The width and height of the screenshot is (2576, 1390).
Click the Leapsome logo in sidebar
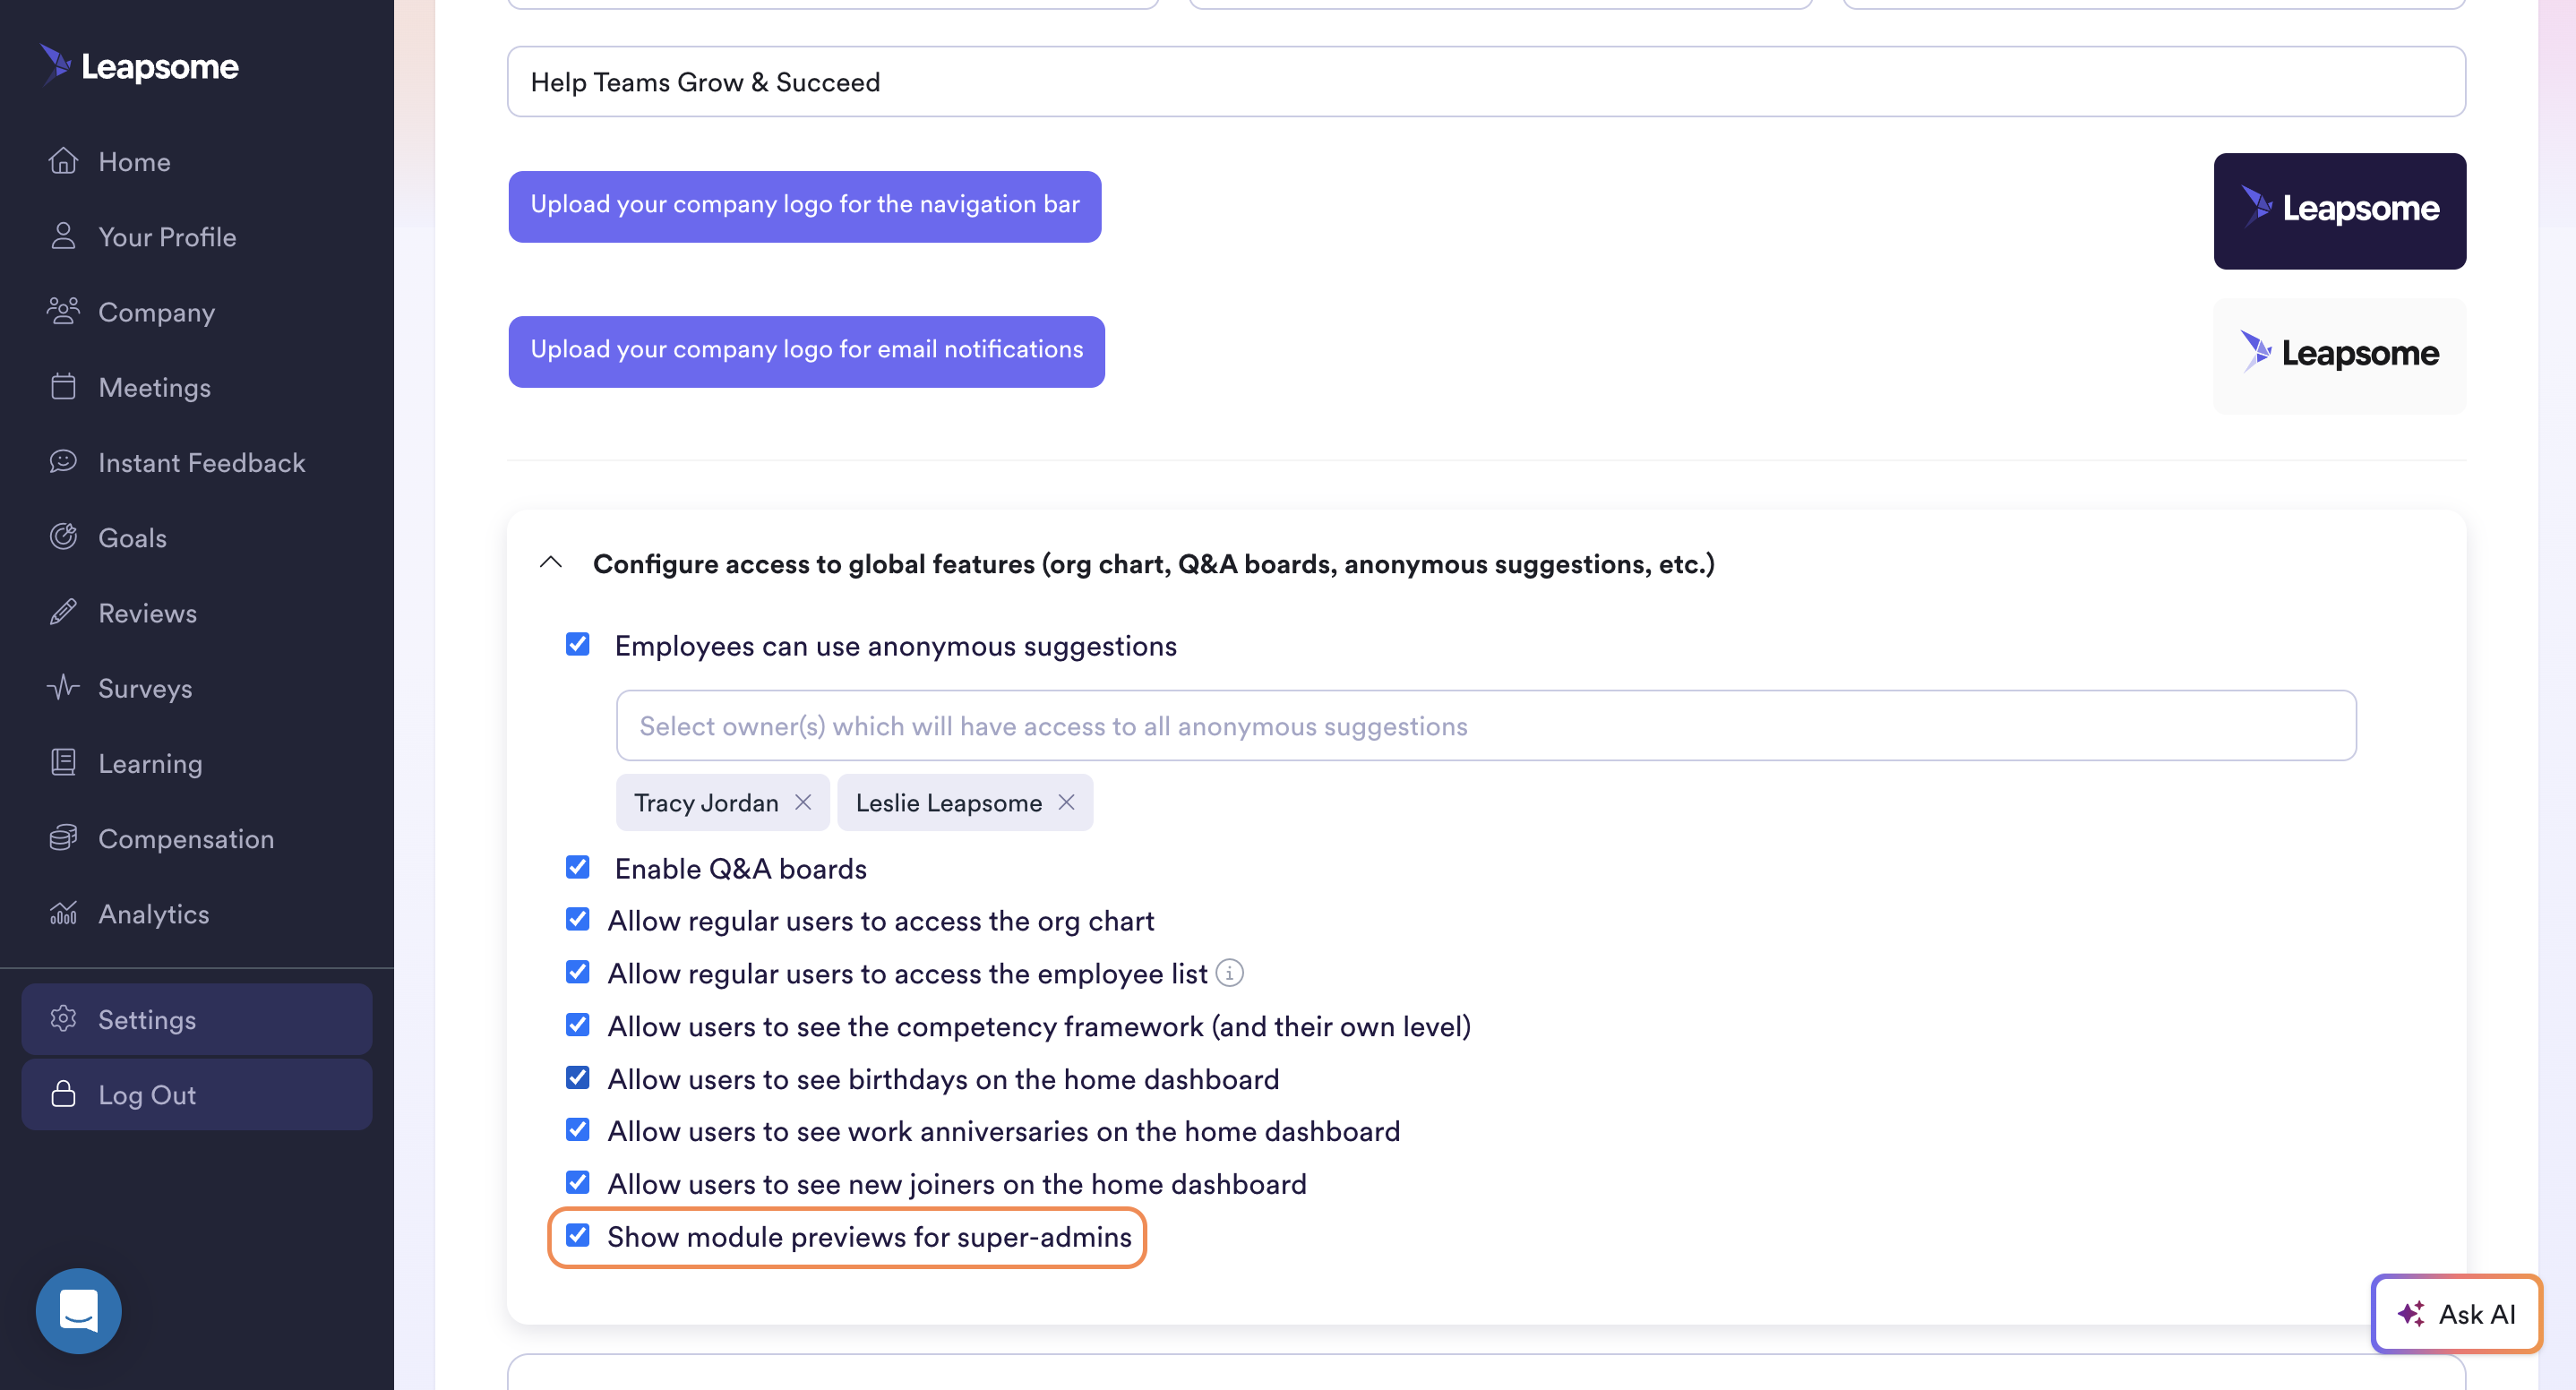[x=139, y=66]
